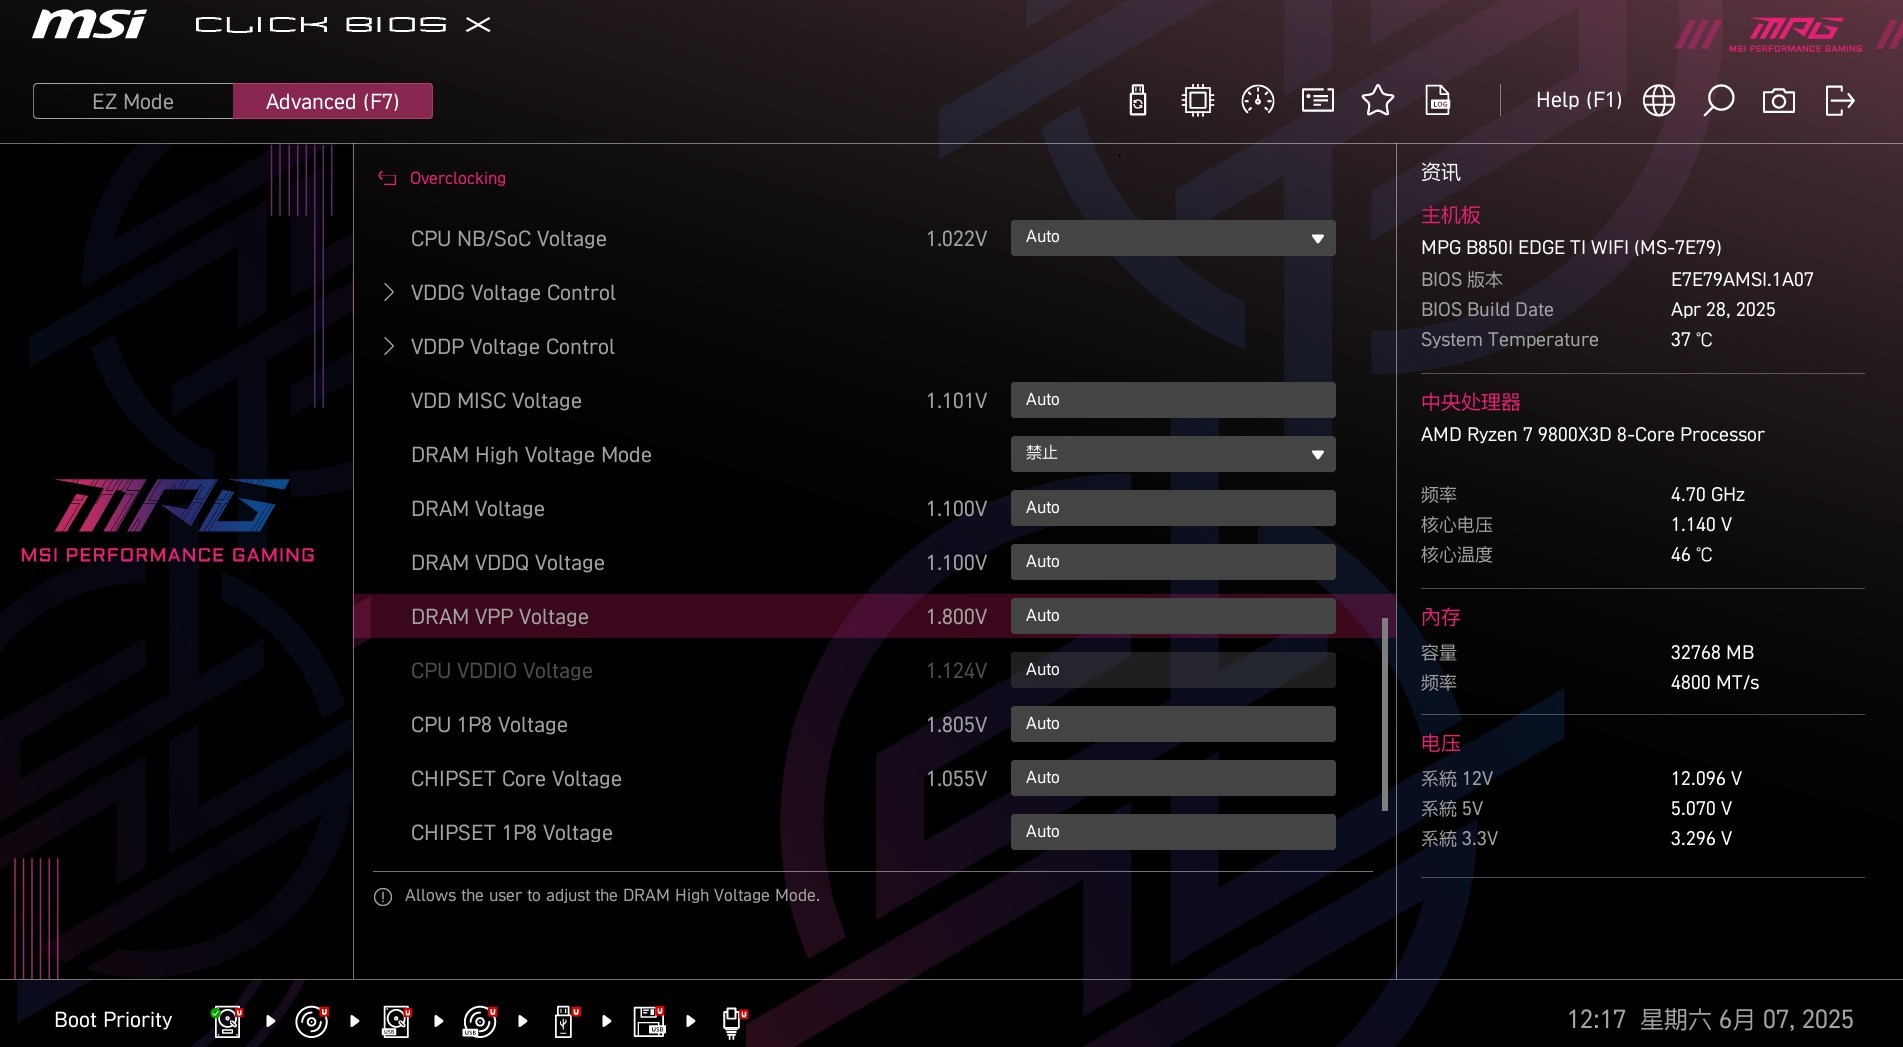Click the 4.70 GHz CPU frequency value
The width and height of the screenshot is (1903, 1047).
point(1707,495)
